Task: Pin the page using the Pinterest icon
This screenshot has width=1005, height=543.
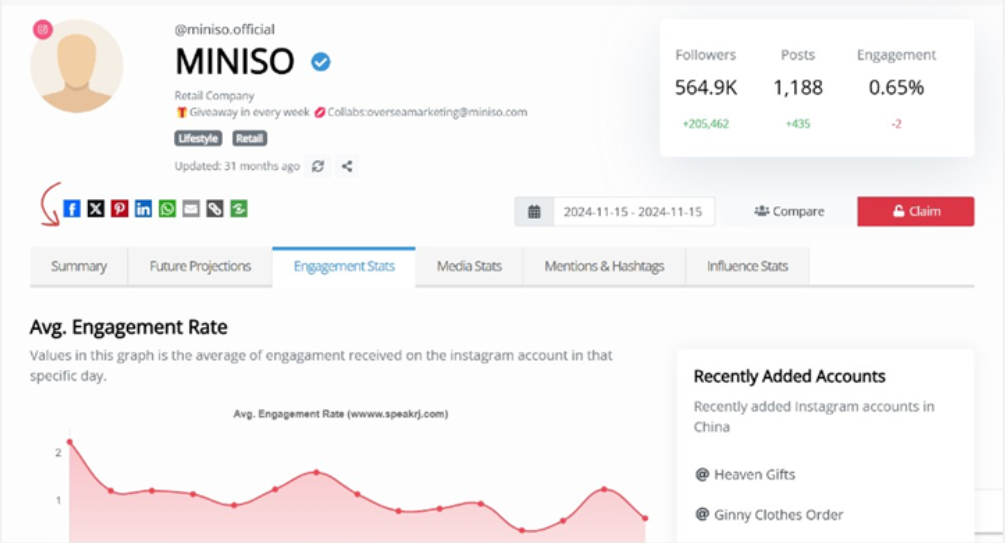Action: [x=119, y=209]
